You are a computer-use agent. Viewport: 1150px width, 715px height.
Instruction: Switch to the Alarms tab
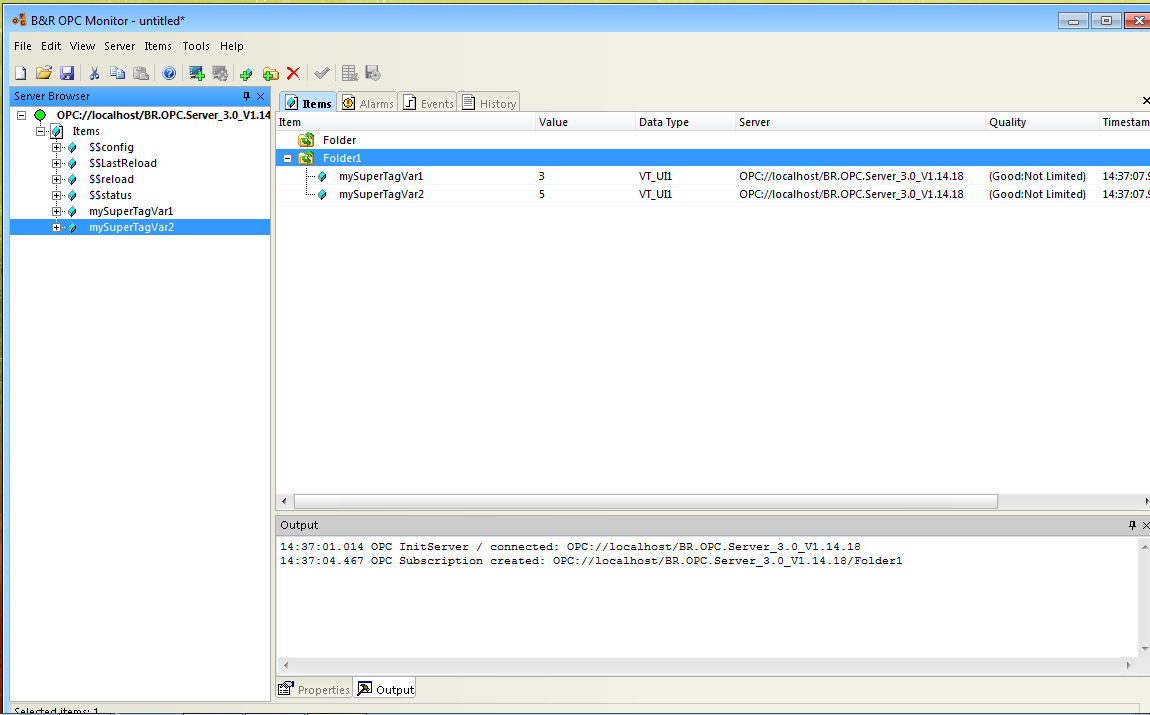click(x=367, y=103)
